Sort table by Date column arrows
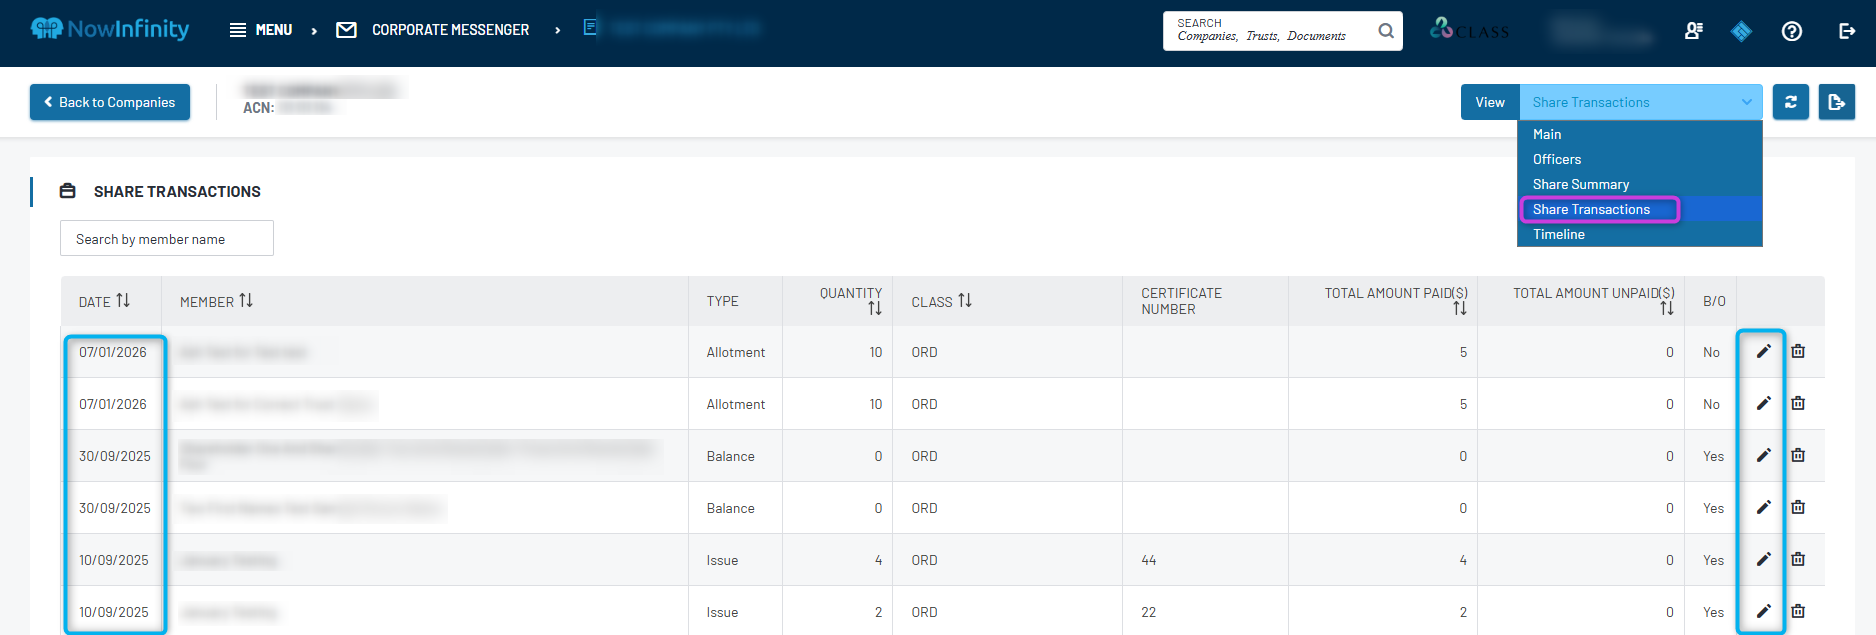The width and height of the screenshot is (1876, 635). click(x=123, y=300)
